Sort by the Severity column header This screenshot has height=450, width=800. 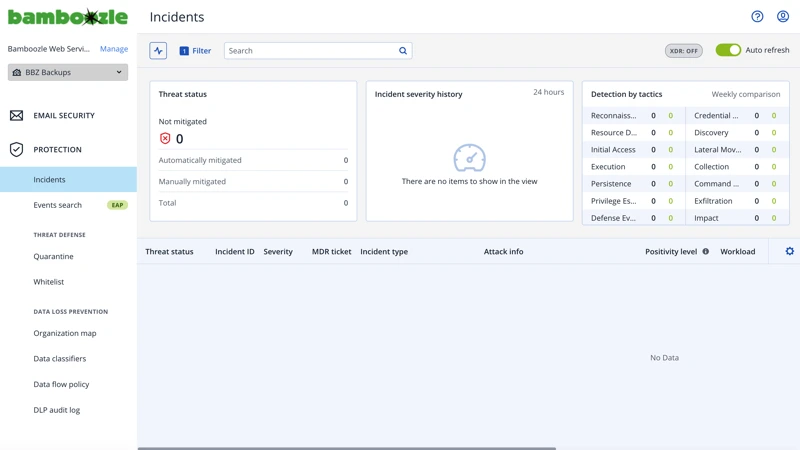pos(278,252)
